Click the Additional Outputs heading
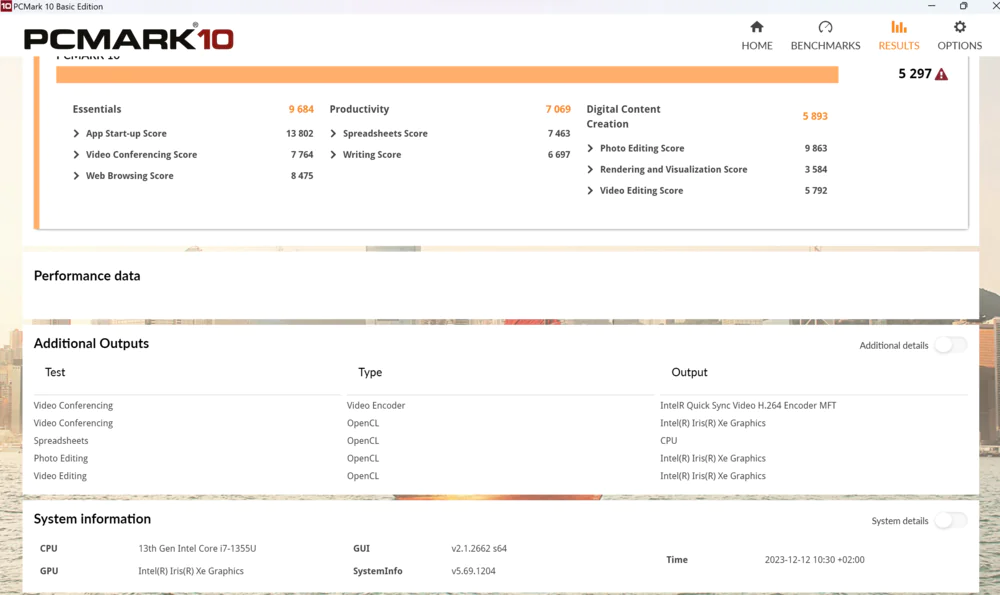 91,343
